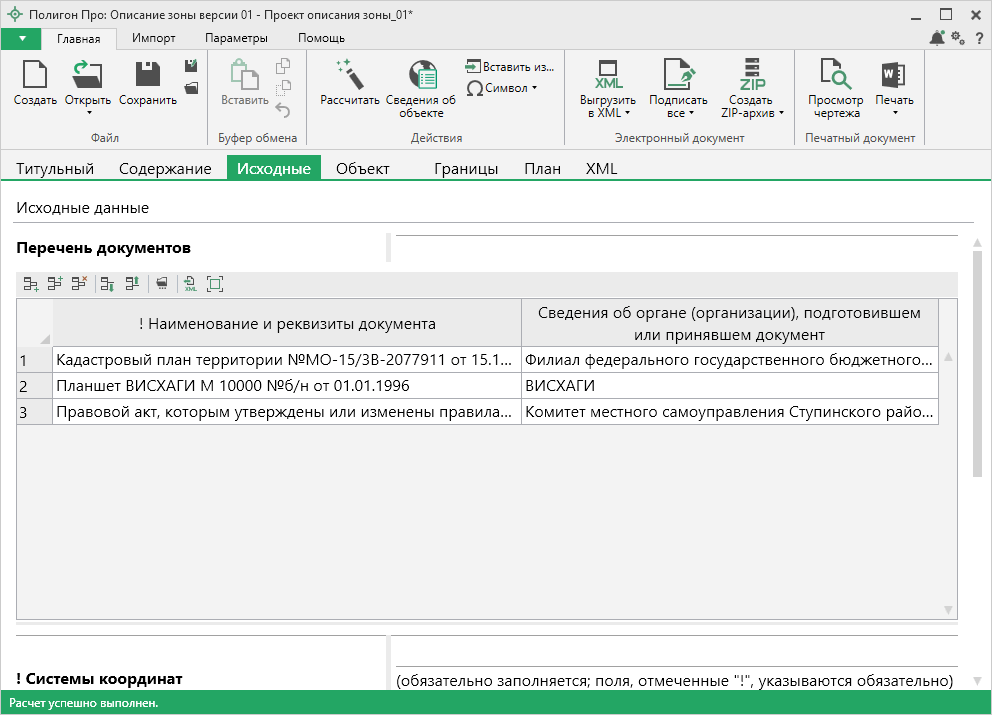Click add row icon in table toolbar
Viewport: 992px width, 715px height.
[31, 285]
